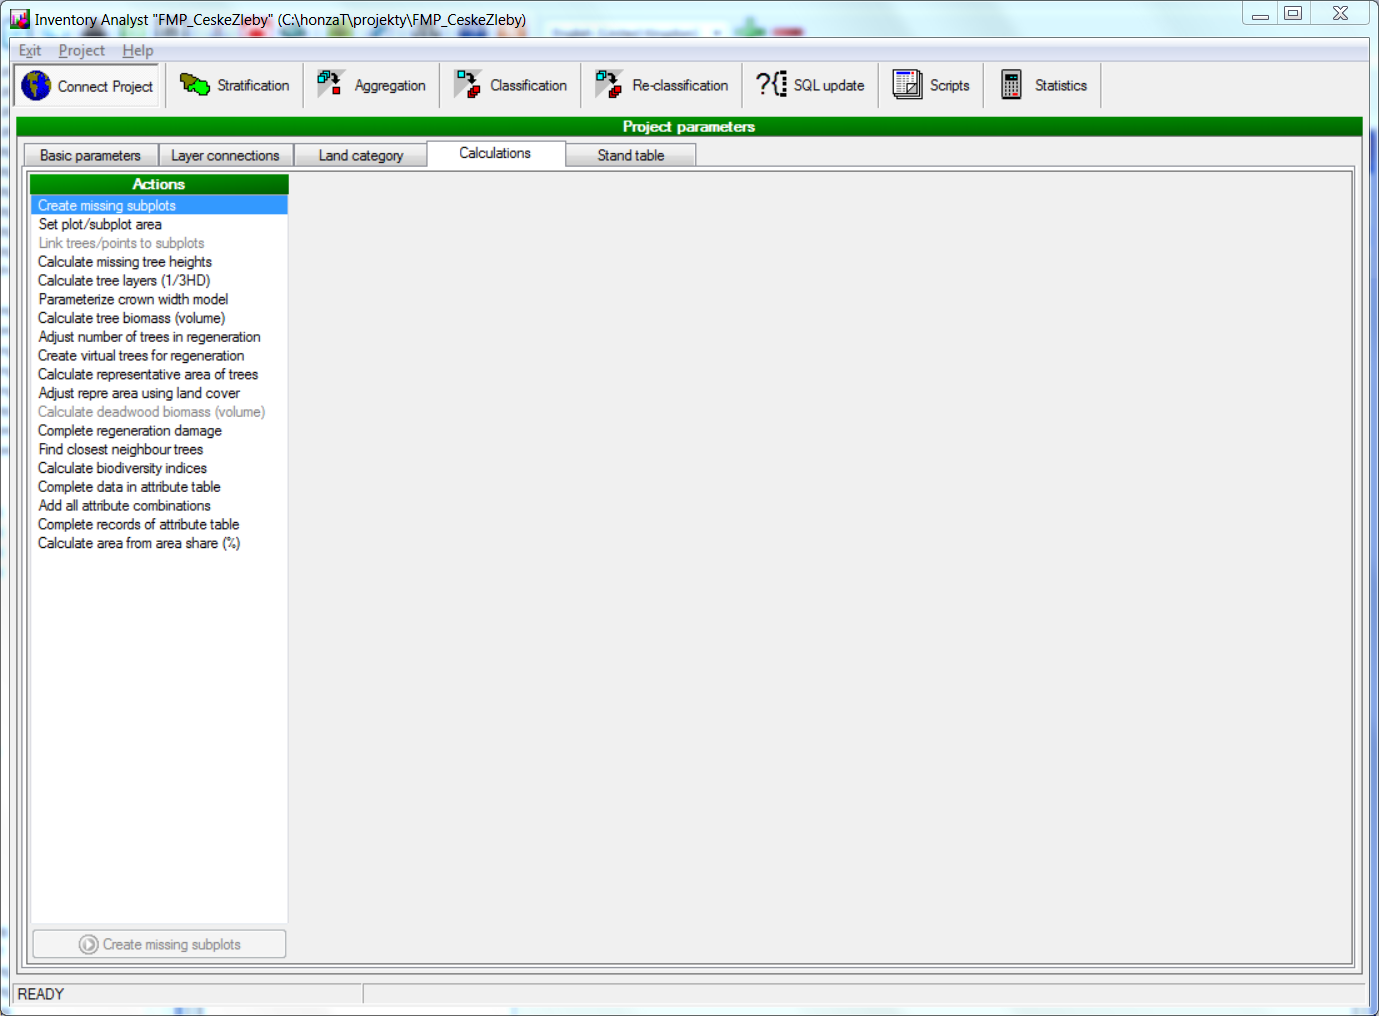
Task: Select Calculate biodiversity indices in list
Action: tap(122, 468)
